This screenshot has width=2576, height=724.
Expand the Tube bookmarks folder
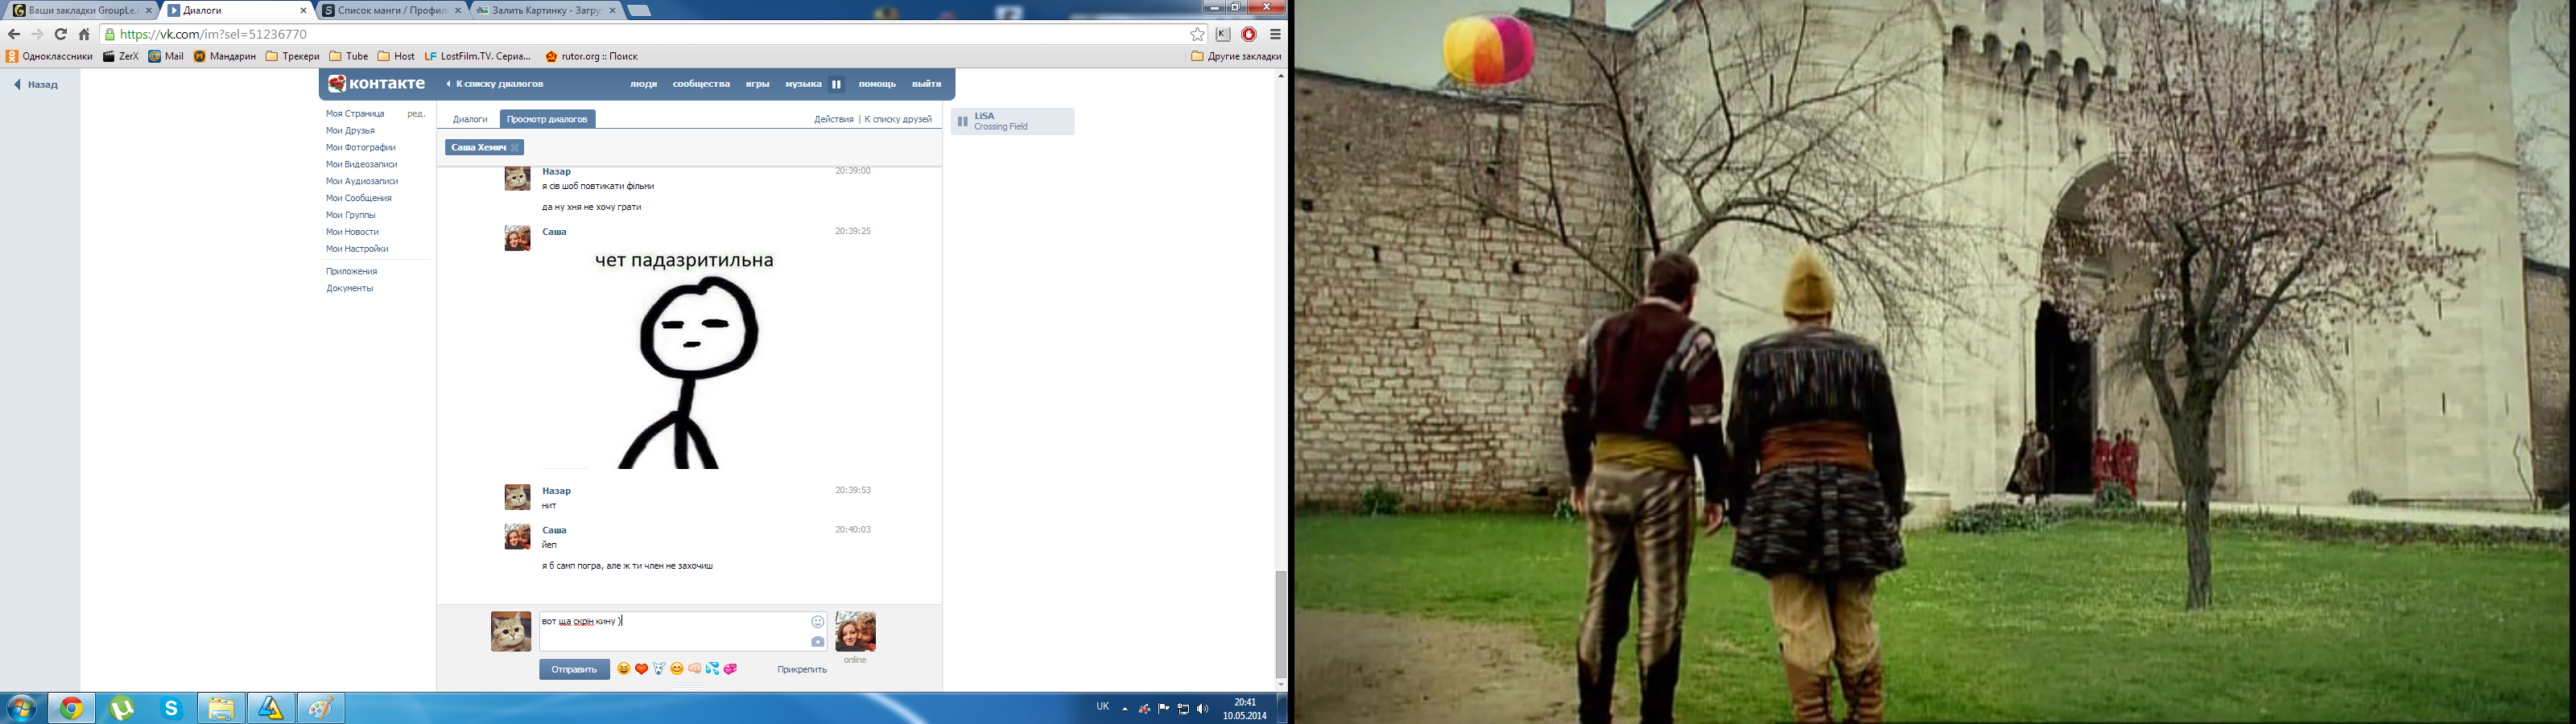[349, 57]
